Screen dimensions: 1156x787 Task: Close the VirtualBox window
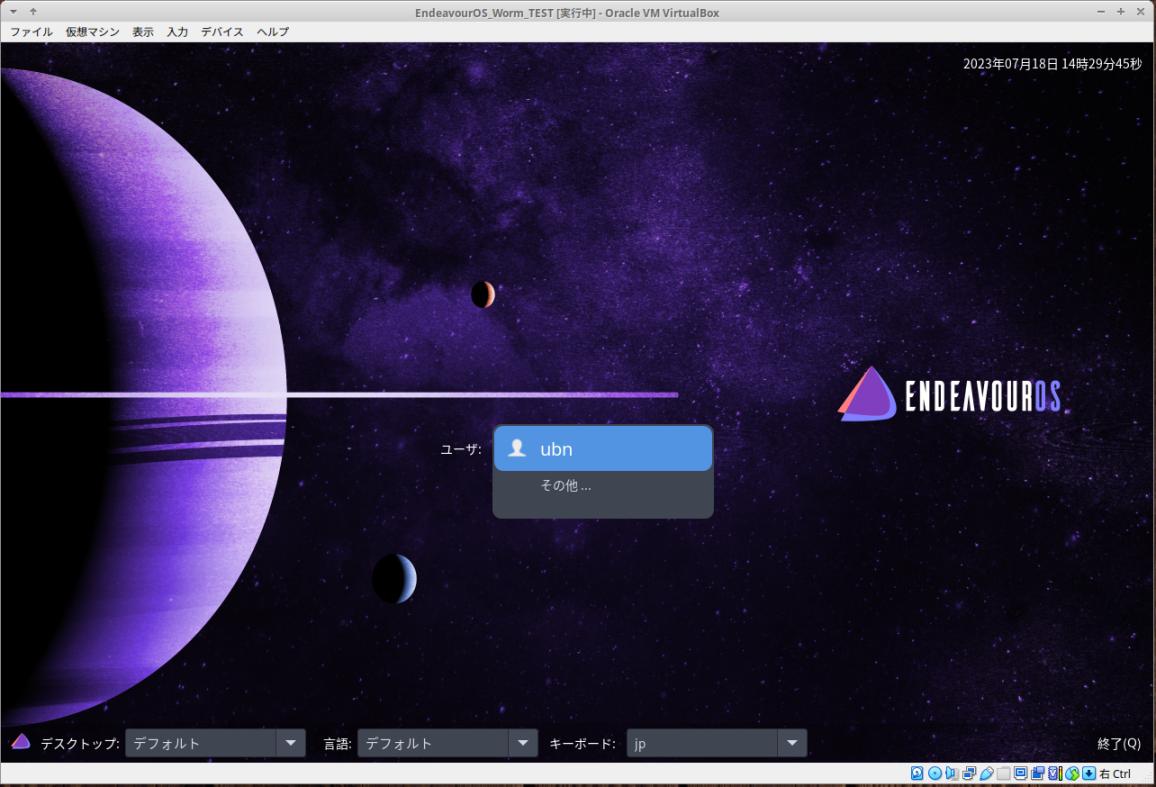click(1140, 12)
